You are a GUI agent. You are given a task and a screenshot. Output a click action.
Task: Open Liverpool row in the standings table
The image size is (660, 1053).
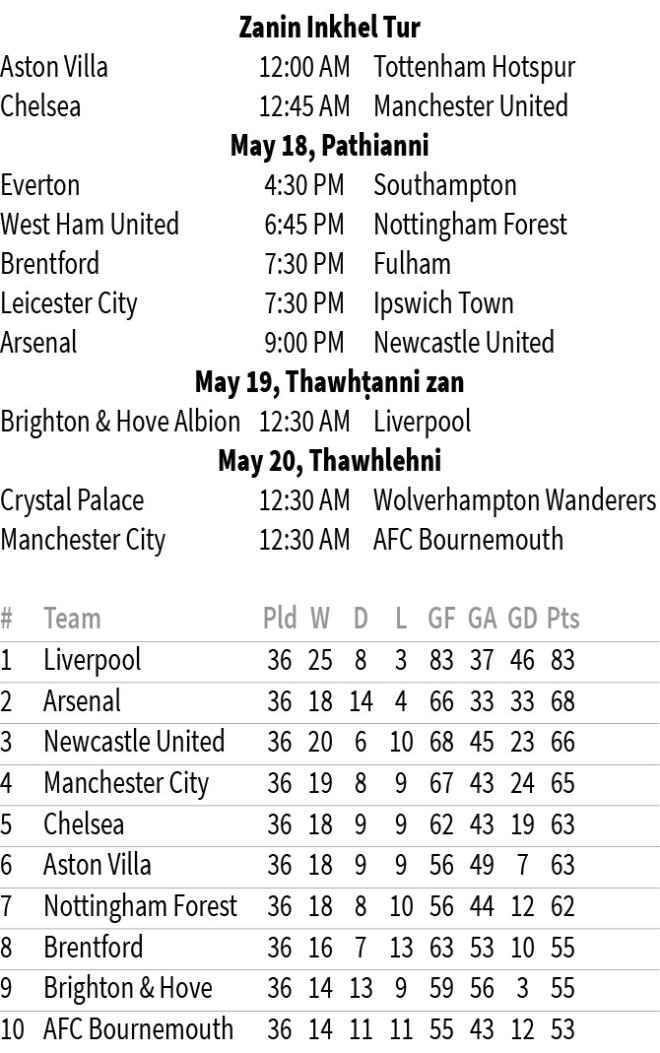coord(330,661)
